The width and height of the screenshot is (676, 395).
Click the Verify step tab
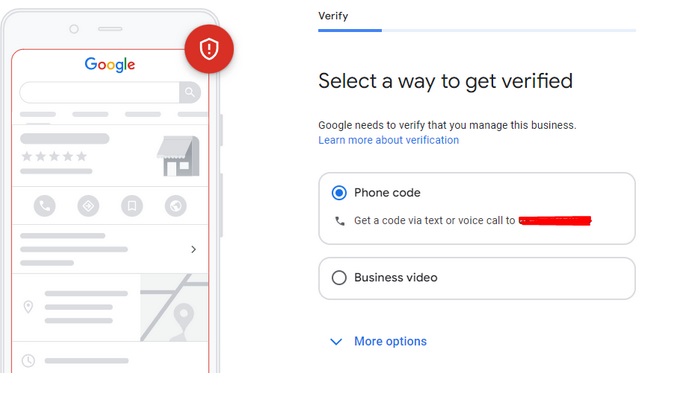click(x=333, y=16)
